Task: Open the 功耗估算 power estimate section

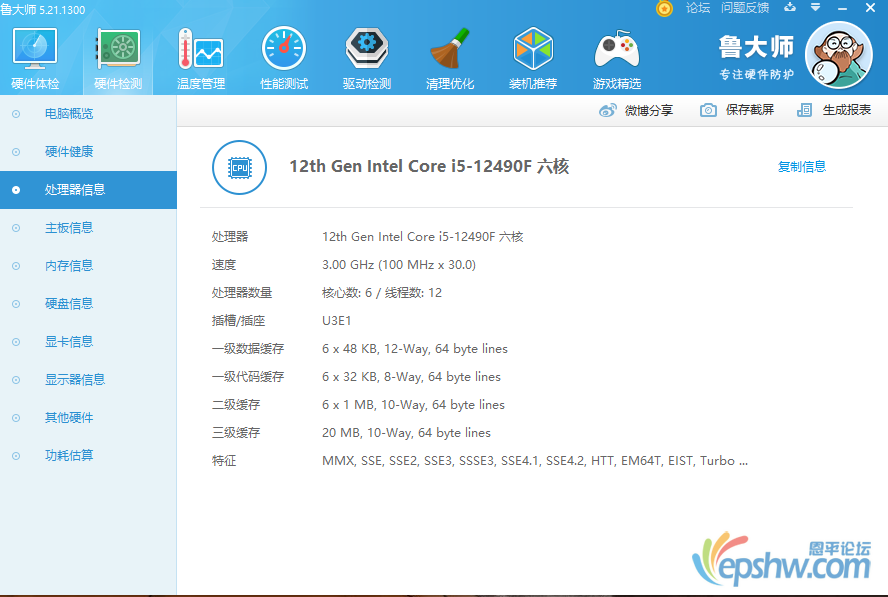Action: click(x=88, y=455)
